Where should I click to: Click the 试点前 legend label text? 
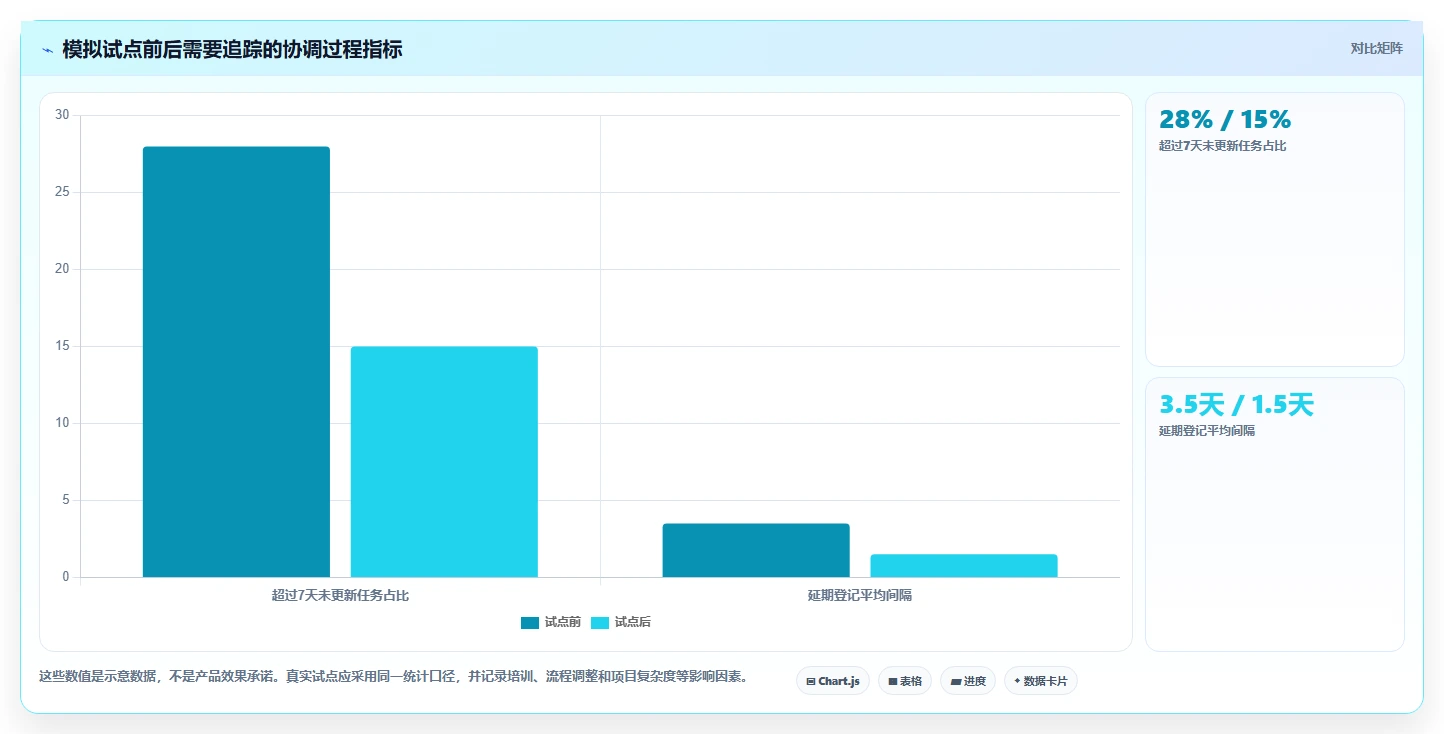[563, 622]
